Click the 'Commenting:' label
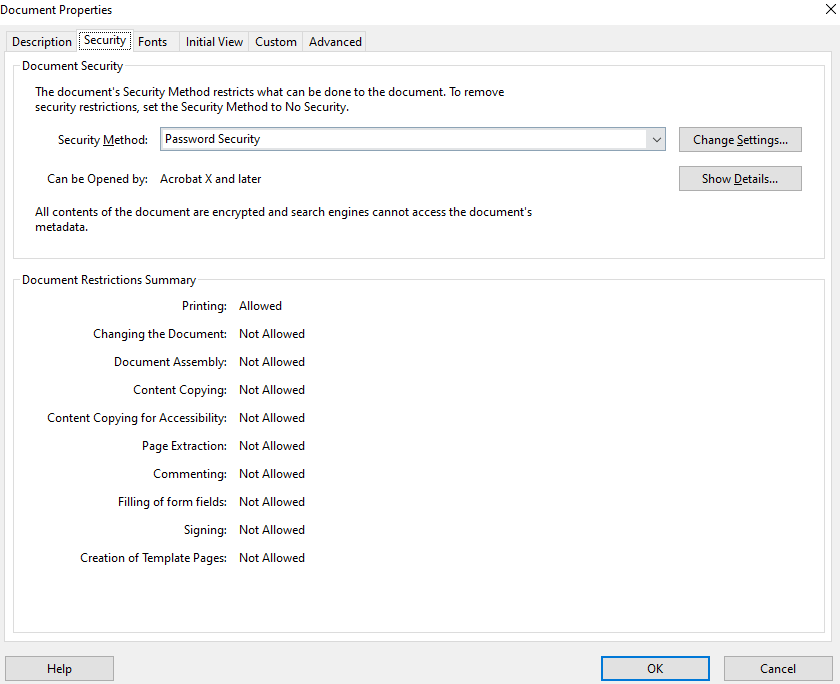The height and width of the screenshot is (684, 840). coord(190,474)
